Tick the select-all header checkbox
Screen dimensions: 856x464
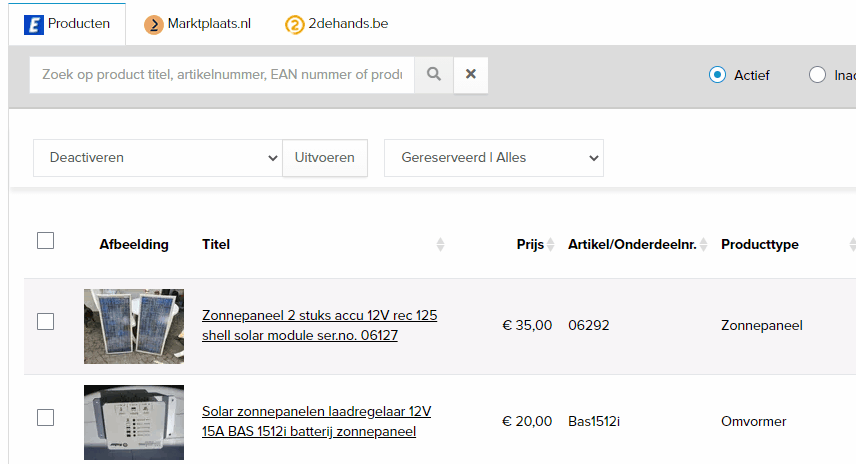point(45,240)
